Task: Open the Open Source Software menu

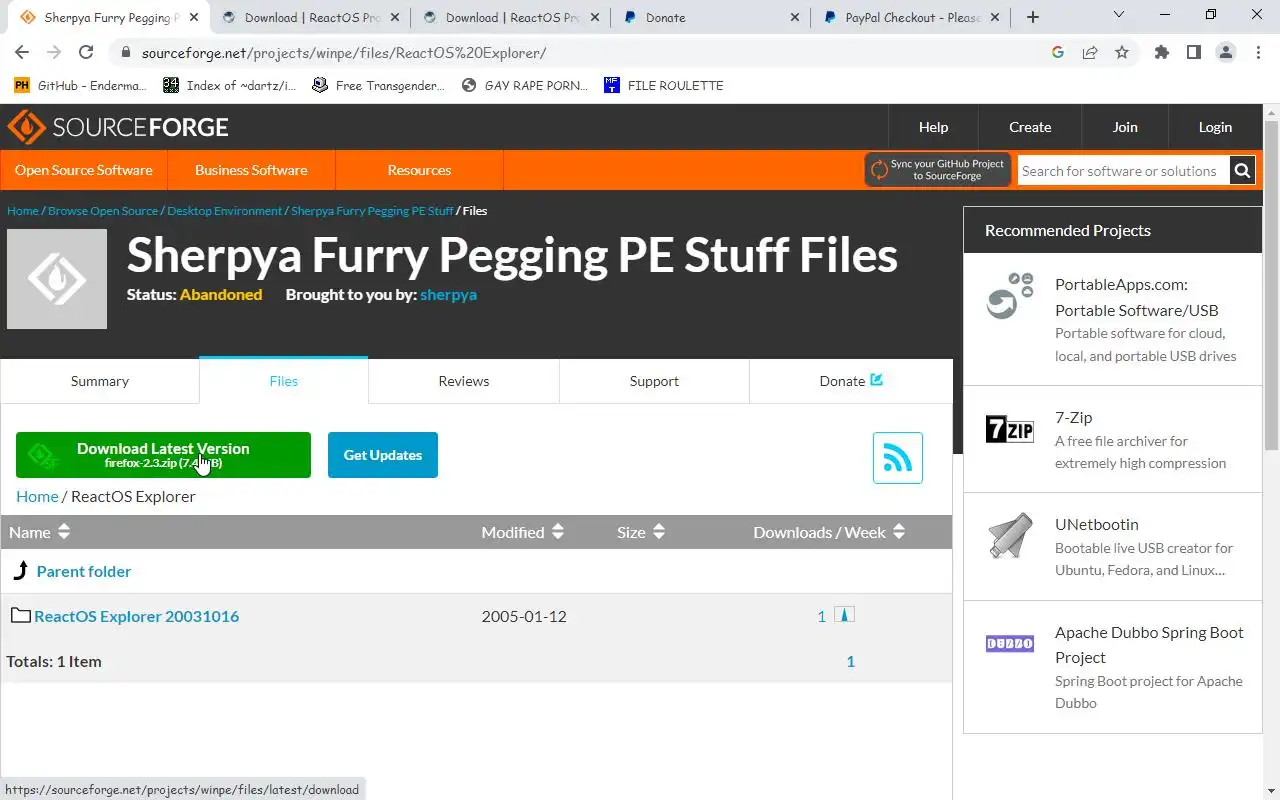Action: [84, 170]
